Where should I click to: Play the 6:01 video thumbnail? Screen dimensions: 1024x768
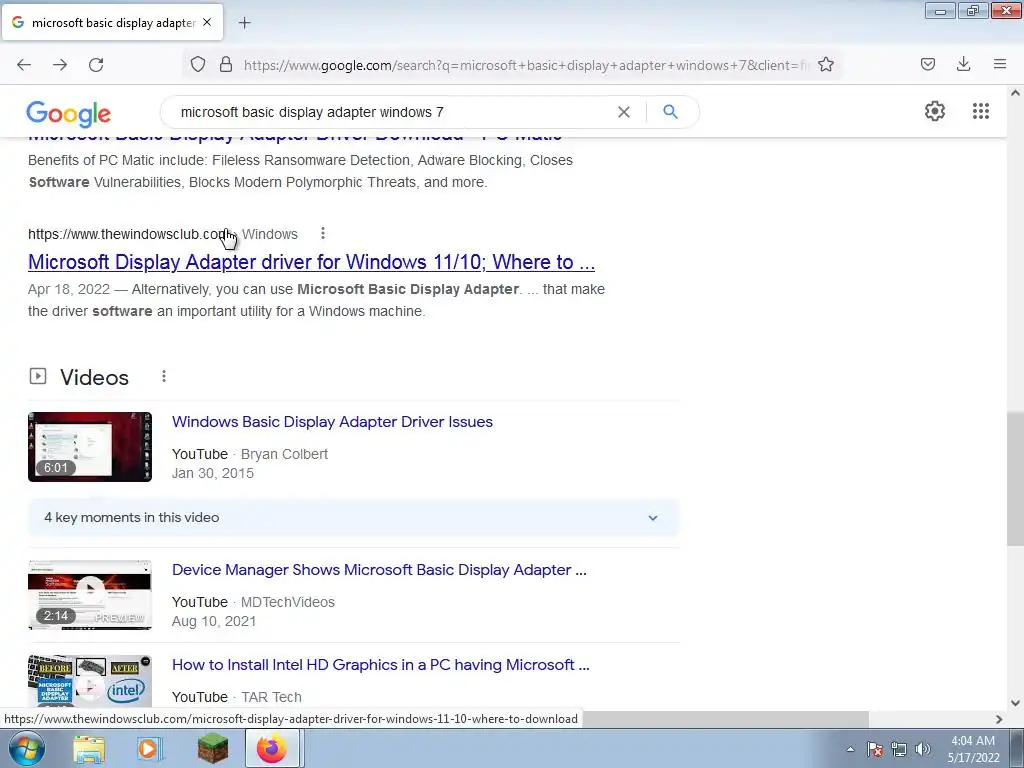tap(90, 447)
